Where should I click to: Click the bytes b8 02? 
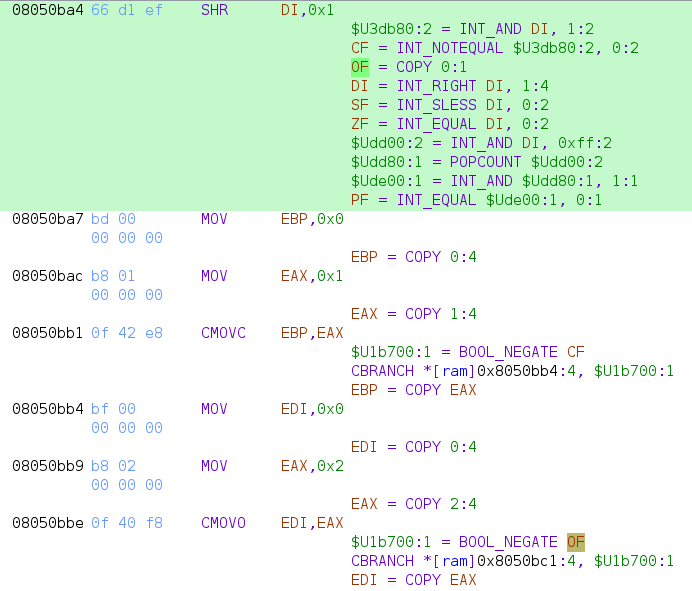point(113,466)
